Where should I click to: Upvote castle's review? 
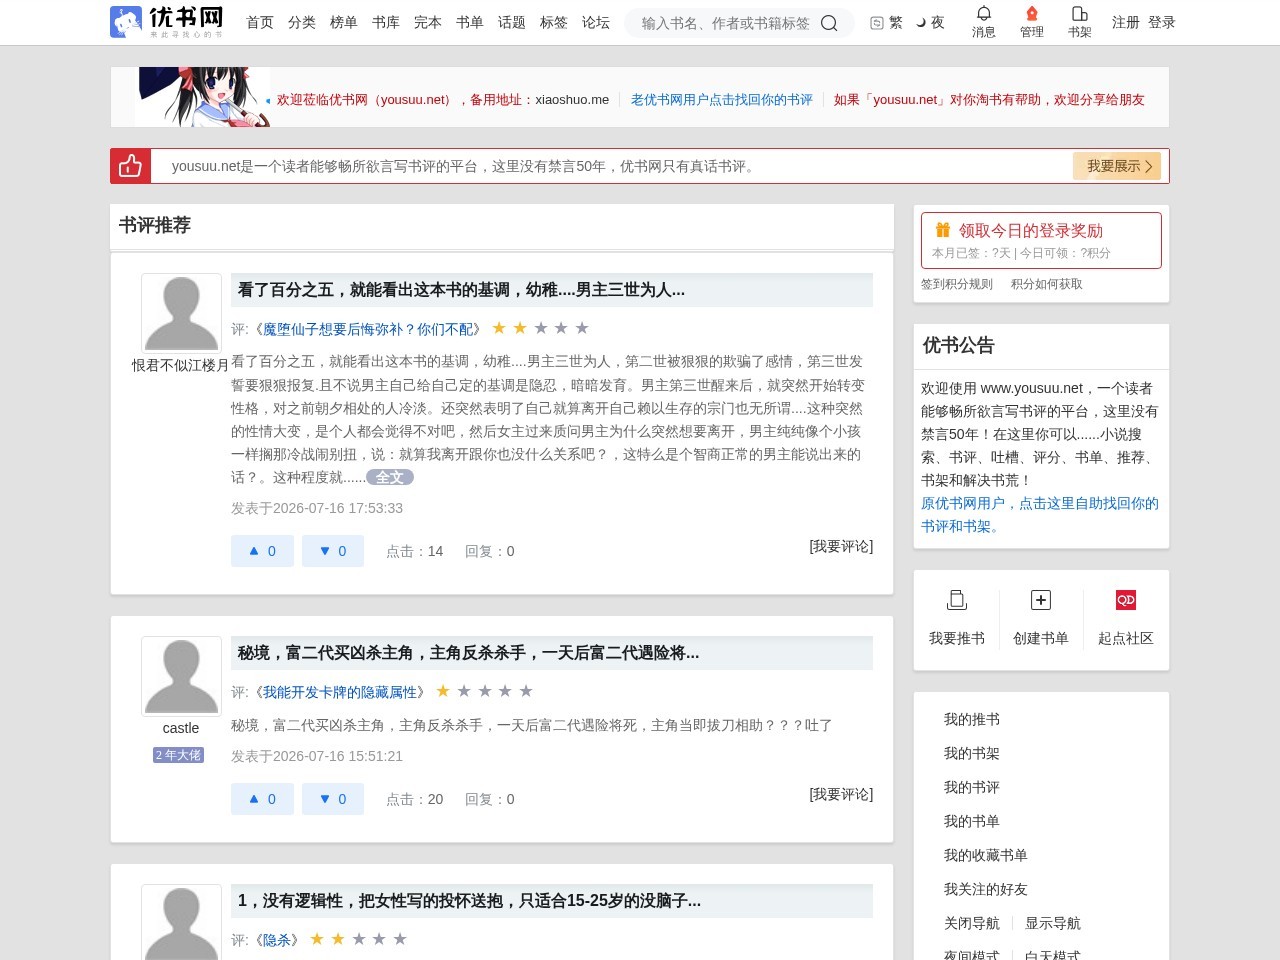pos(262,799)
